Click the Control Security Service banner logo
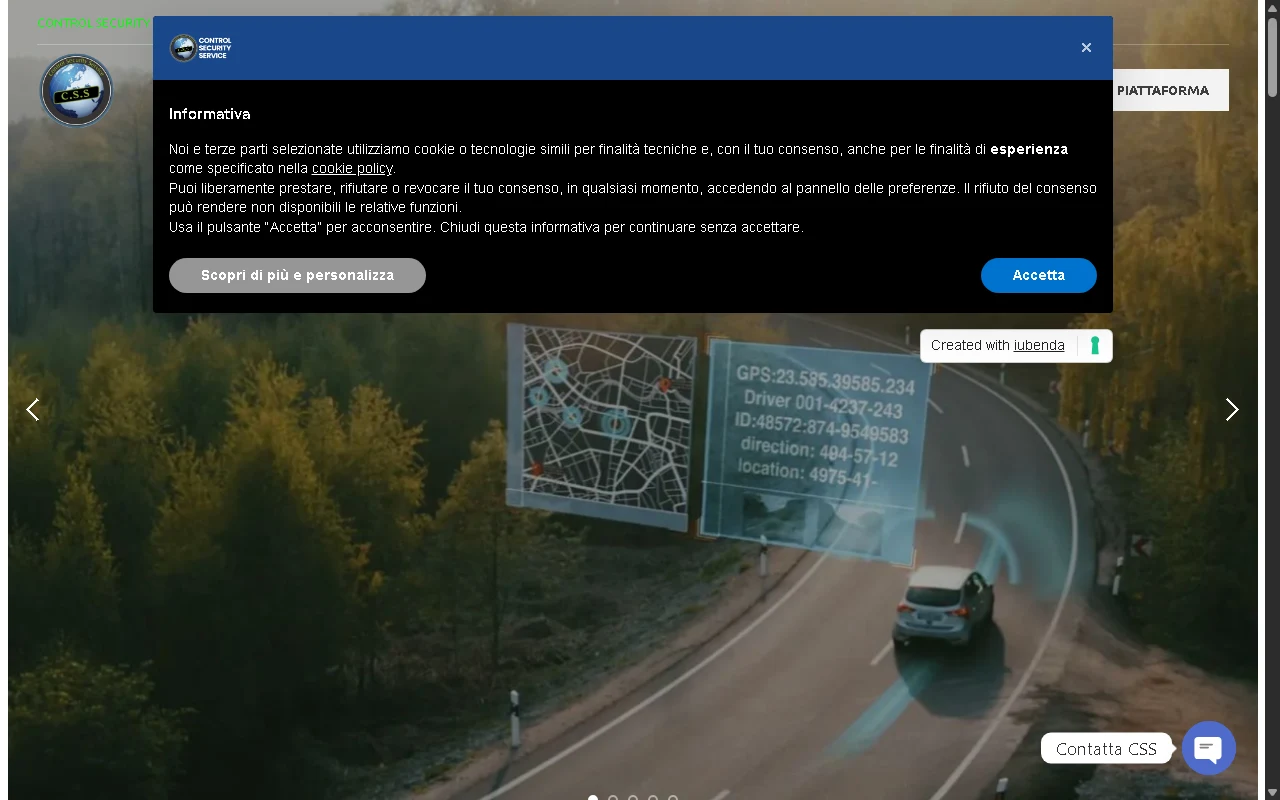Viewport: 1280px width, 800px height. (x=201, y=48)
